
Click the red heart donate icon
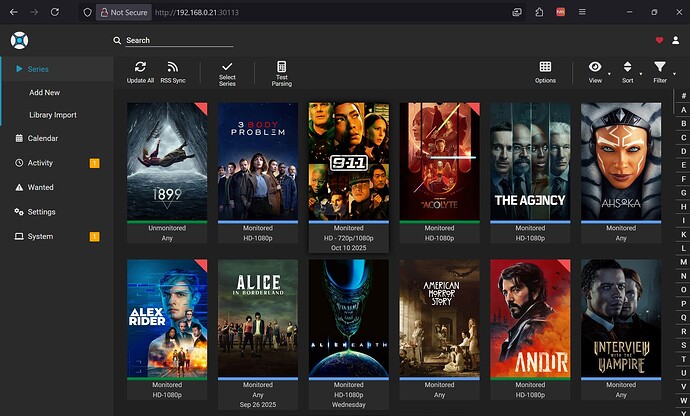pyautogui.click(x=659, y=40)
